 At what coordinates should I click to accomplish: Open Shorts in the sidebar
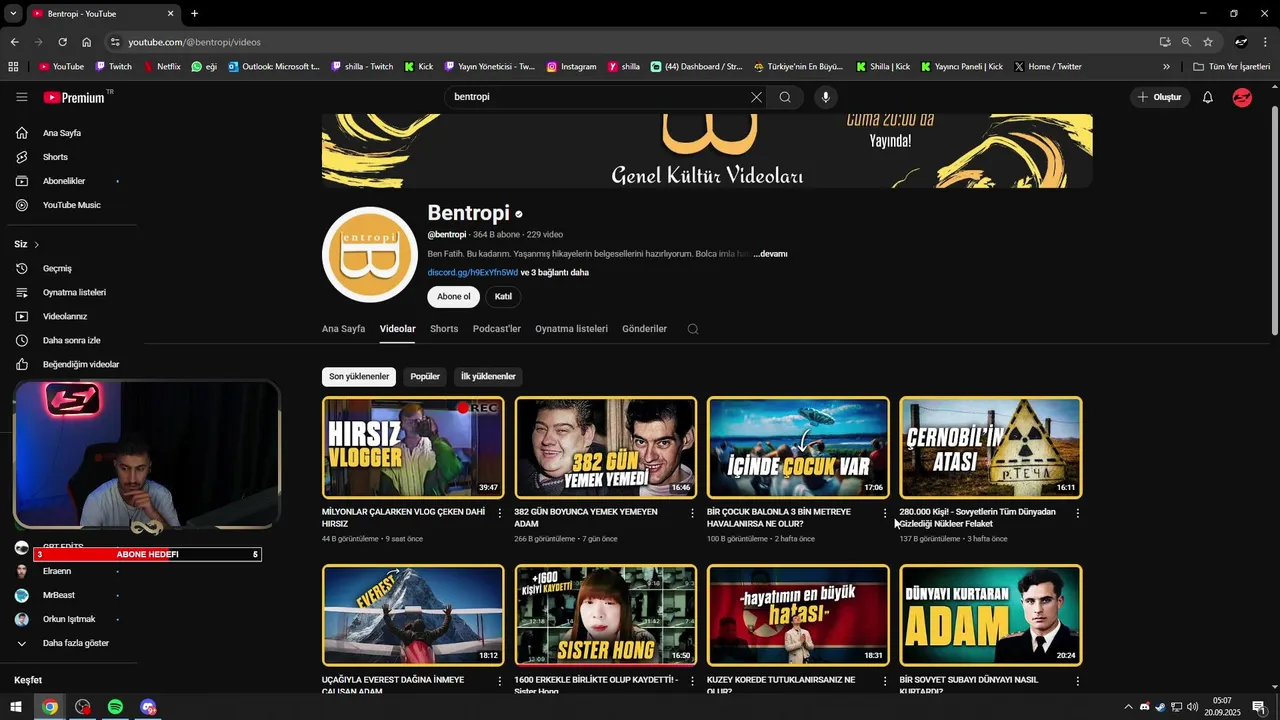coord(55,157)
